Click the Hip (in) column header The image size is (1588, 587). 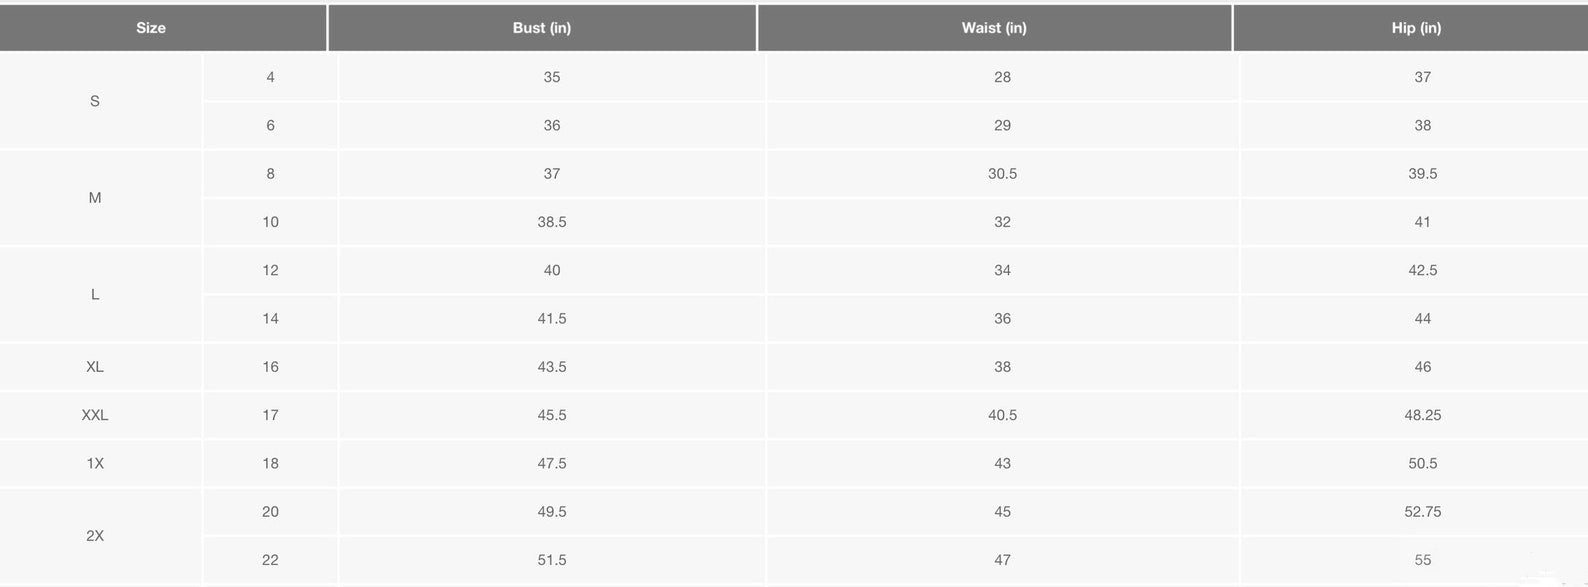1416,28
